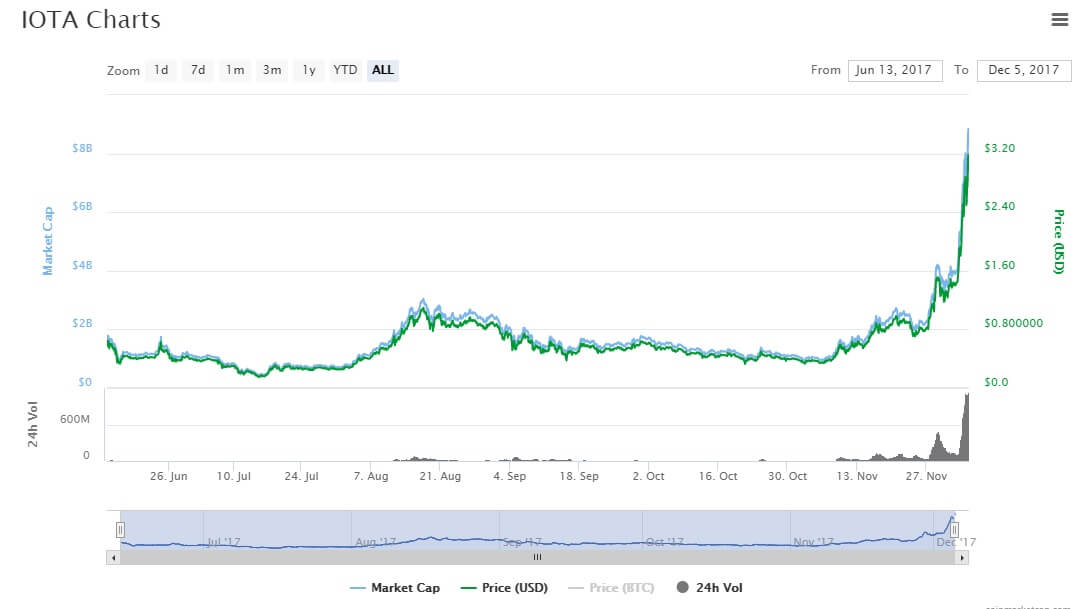Image resolution: width=1089 pixels, height=609 pixels.
Task: Click the '$0.800000' price label
Action: coord(1013,324)
